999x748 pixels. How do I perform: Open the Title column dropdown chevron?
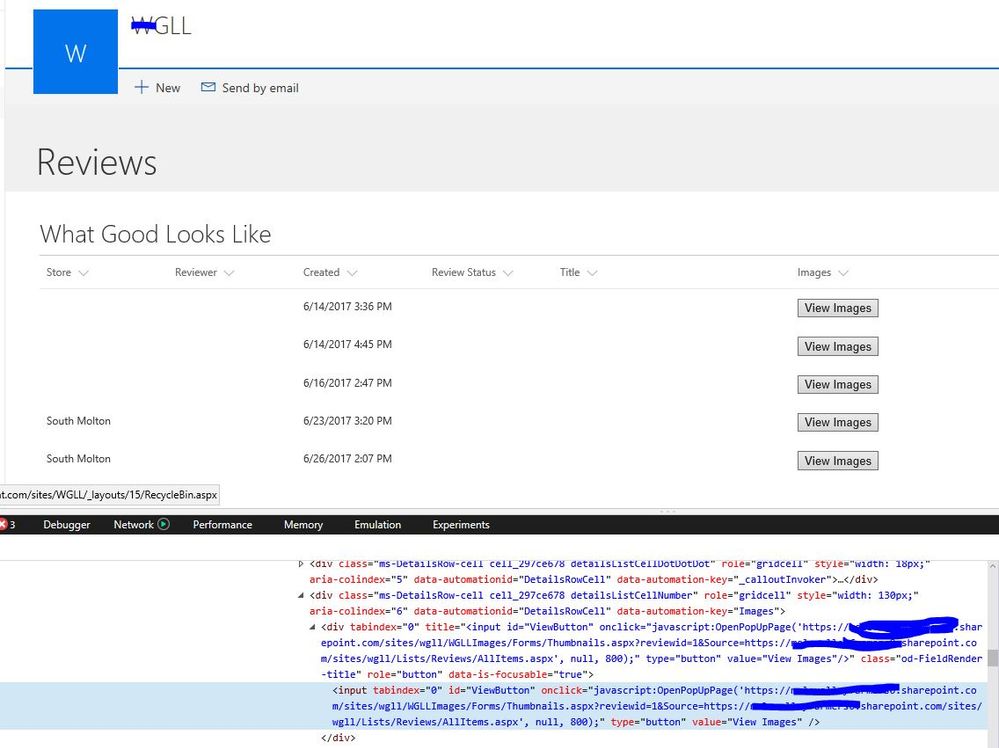tap(592, 273)
